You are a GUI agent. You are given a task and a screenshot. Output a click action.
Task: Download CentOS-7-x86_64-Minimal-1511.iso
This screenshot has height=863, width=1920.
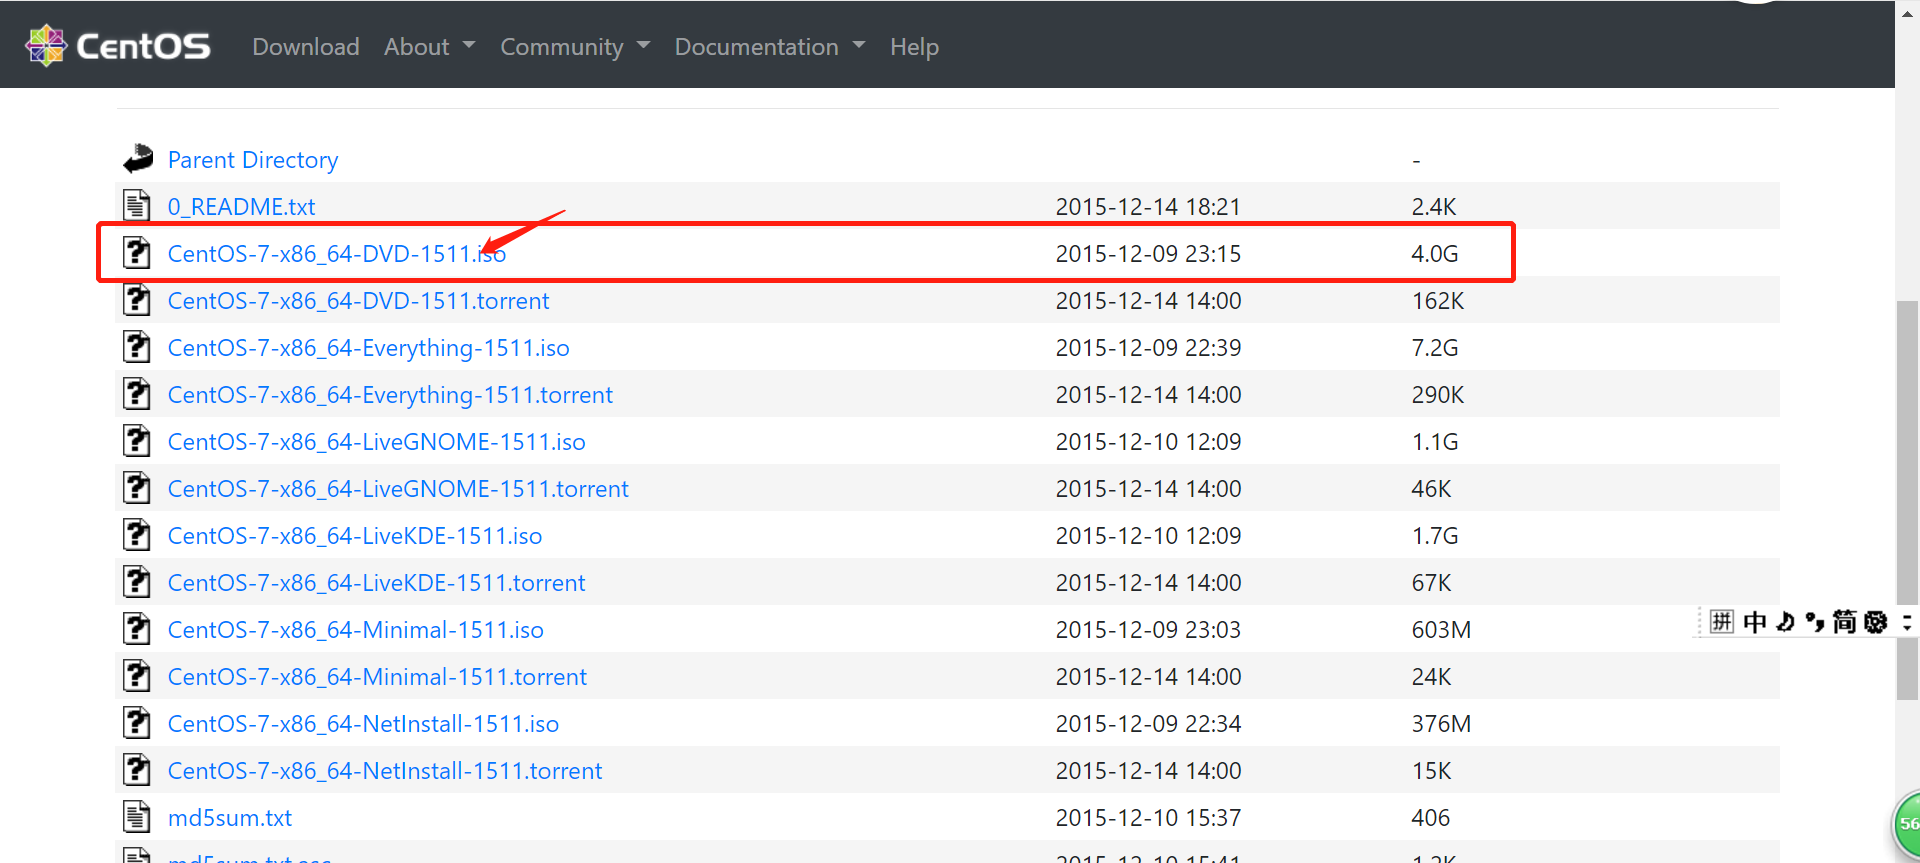point(356,630)
